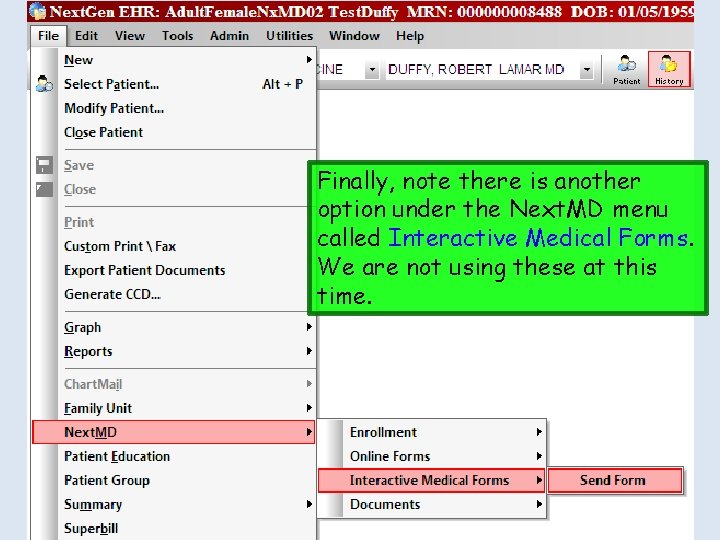Click the Select Patient icon in File menu
This screenshot has height=540, width=720.
tap(44, 84)
